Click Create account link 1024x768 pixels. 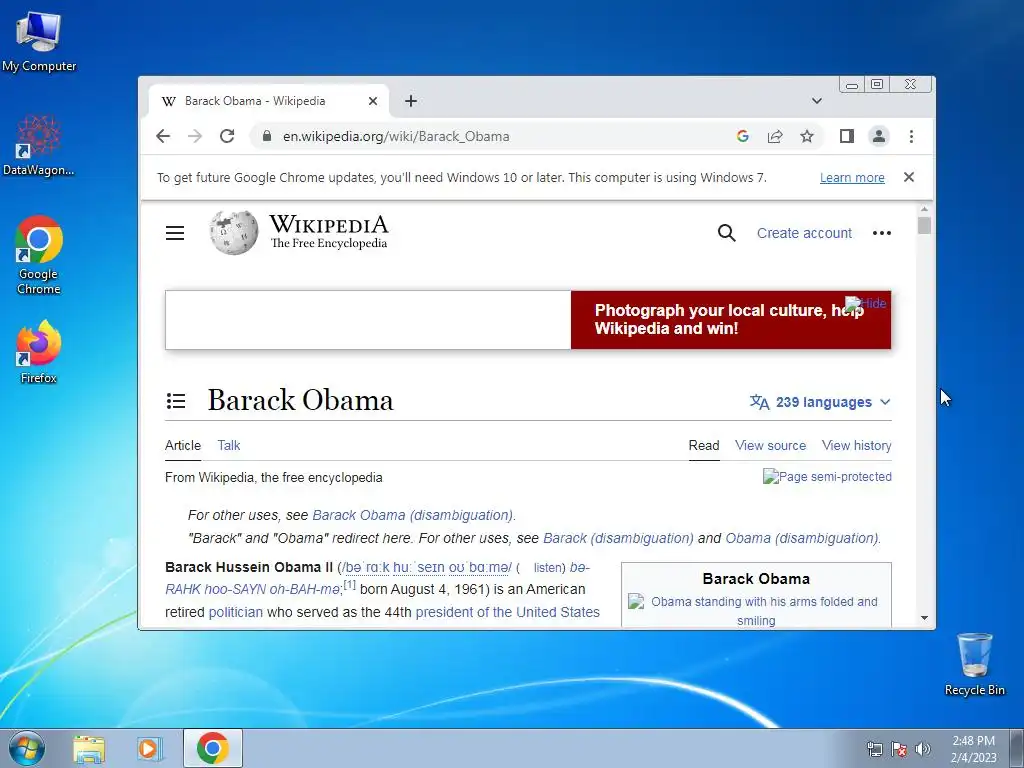coord(804,233)
